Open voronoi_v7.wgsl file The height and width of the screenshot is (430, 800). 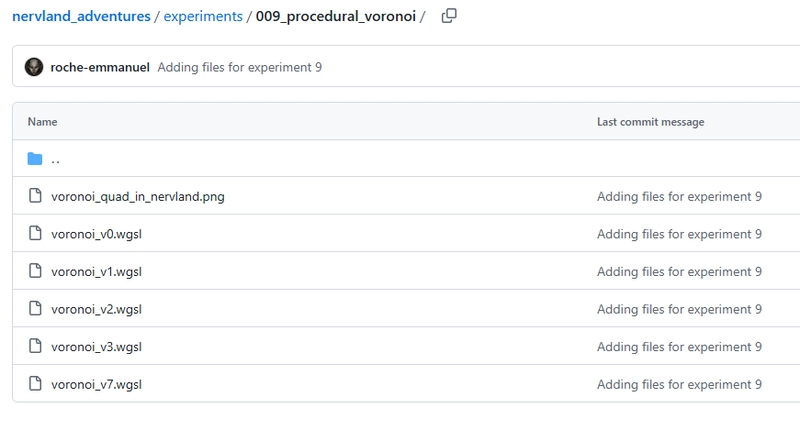pos(97,384)
